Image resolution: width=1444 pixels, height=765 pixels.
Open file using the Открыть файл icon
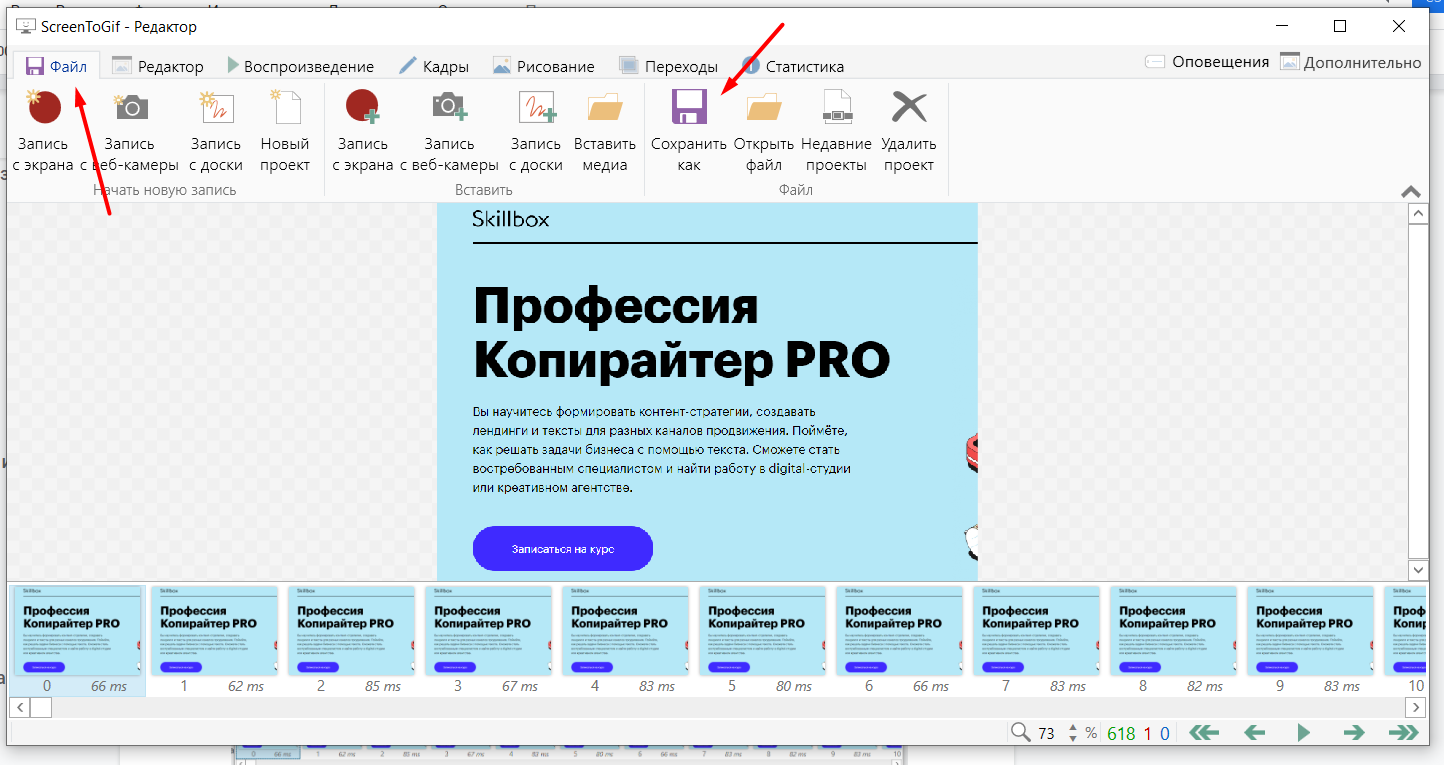click(763, 107)
